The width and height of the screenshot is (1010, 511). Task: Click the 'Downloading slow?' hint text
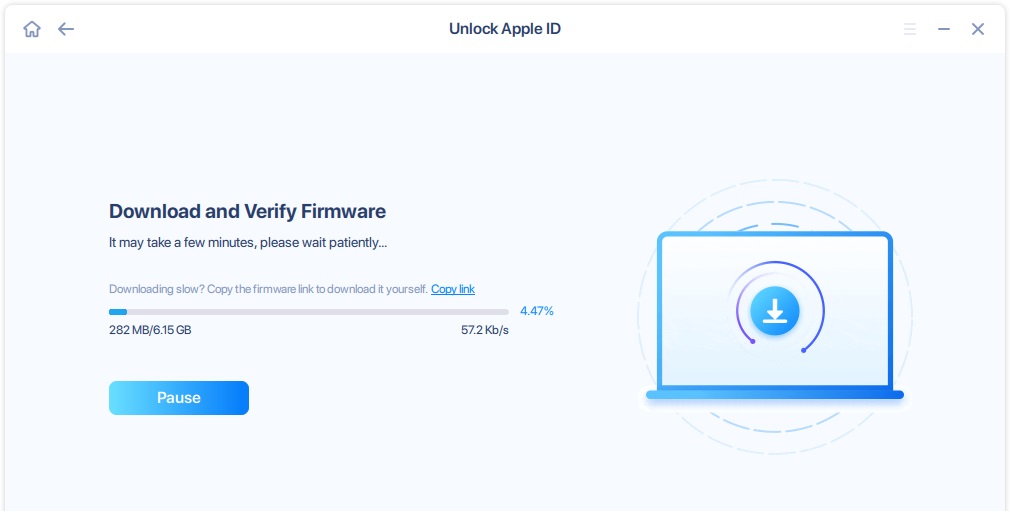click(268, 289)
